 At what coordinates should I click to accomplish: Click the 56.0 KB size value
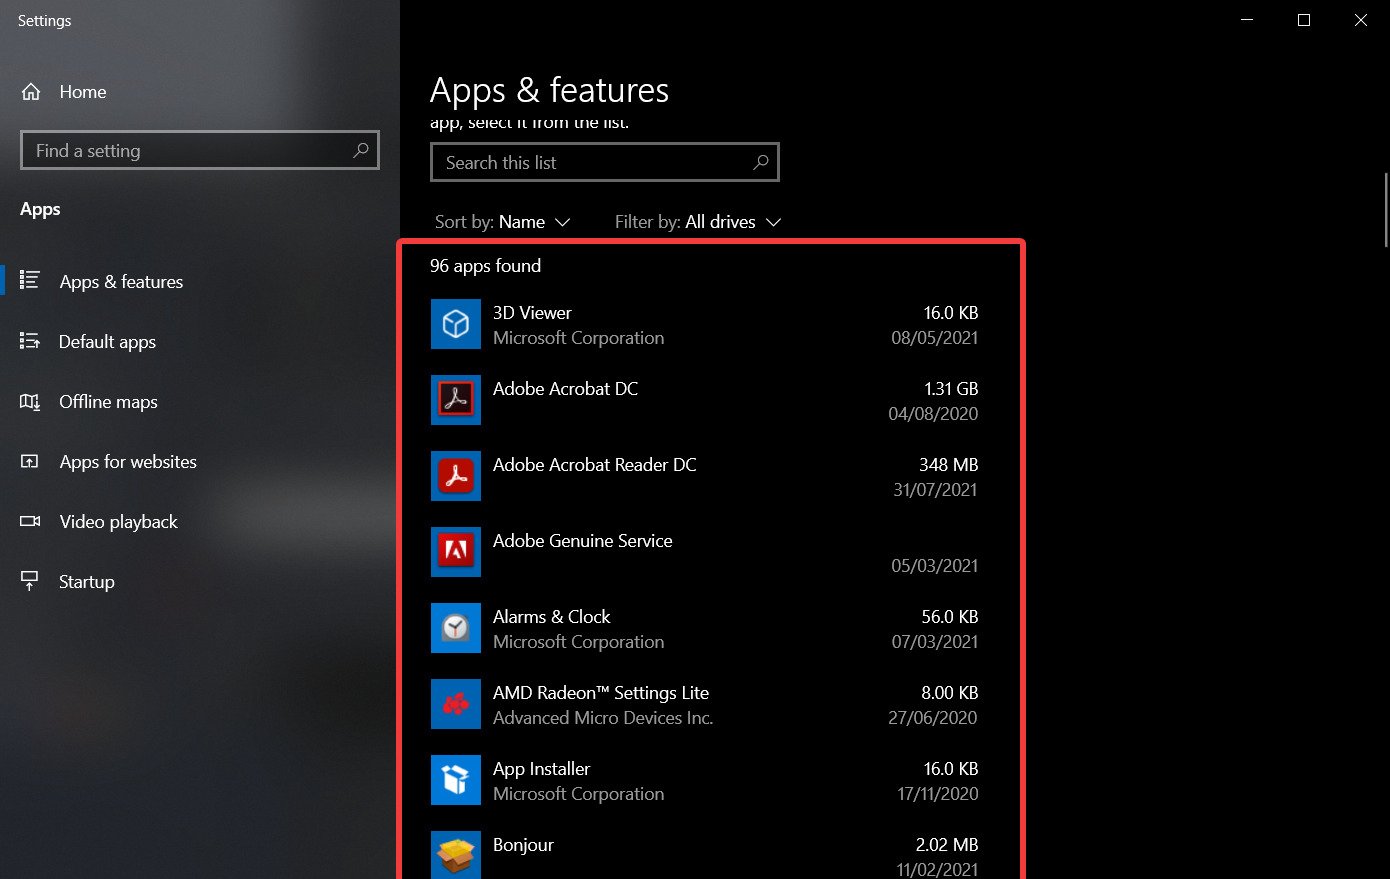(x=950, y=617)
